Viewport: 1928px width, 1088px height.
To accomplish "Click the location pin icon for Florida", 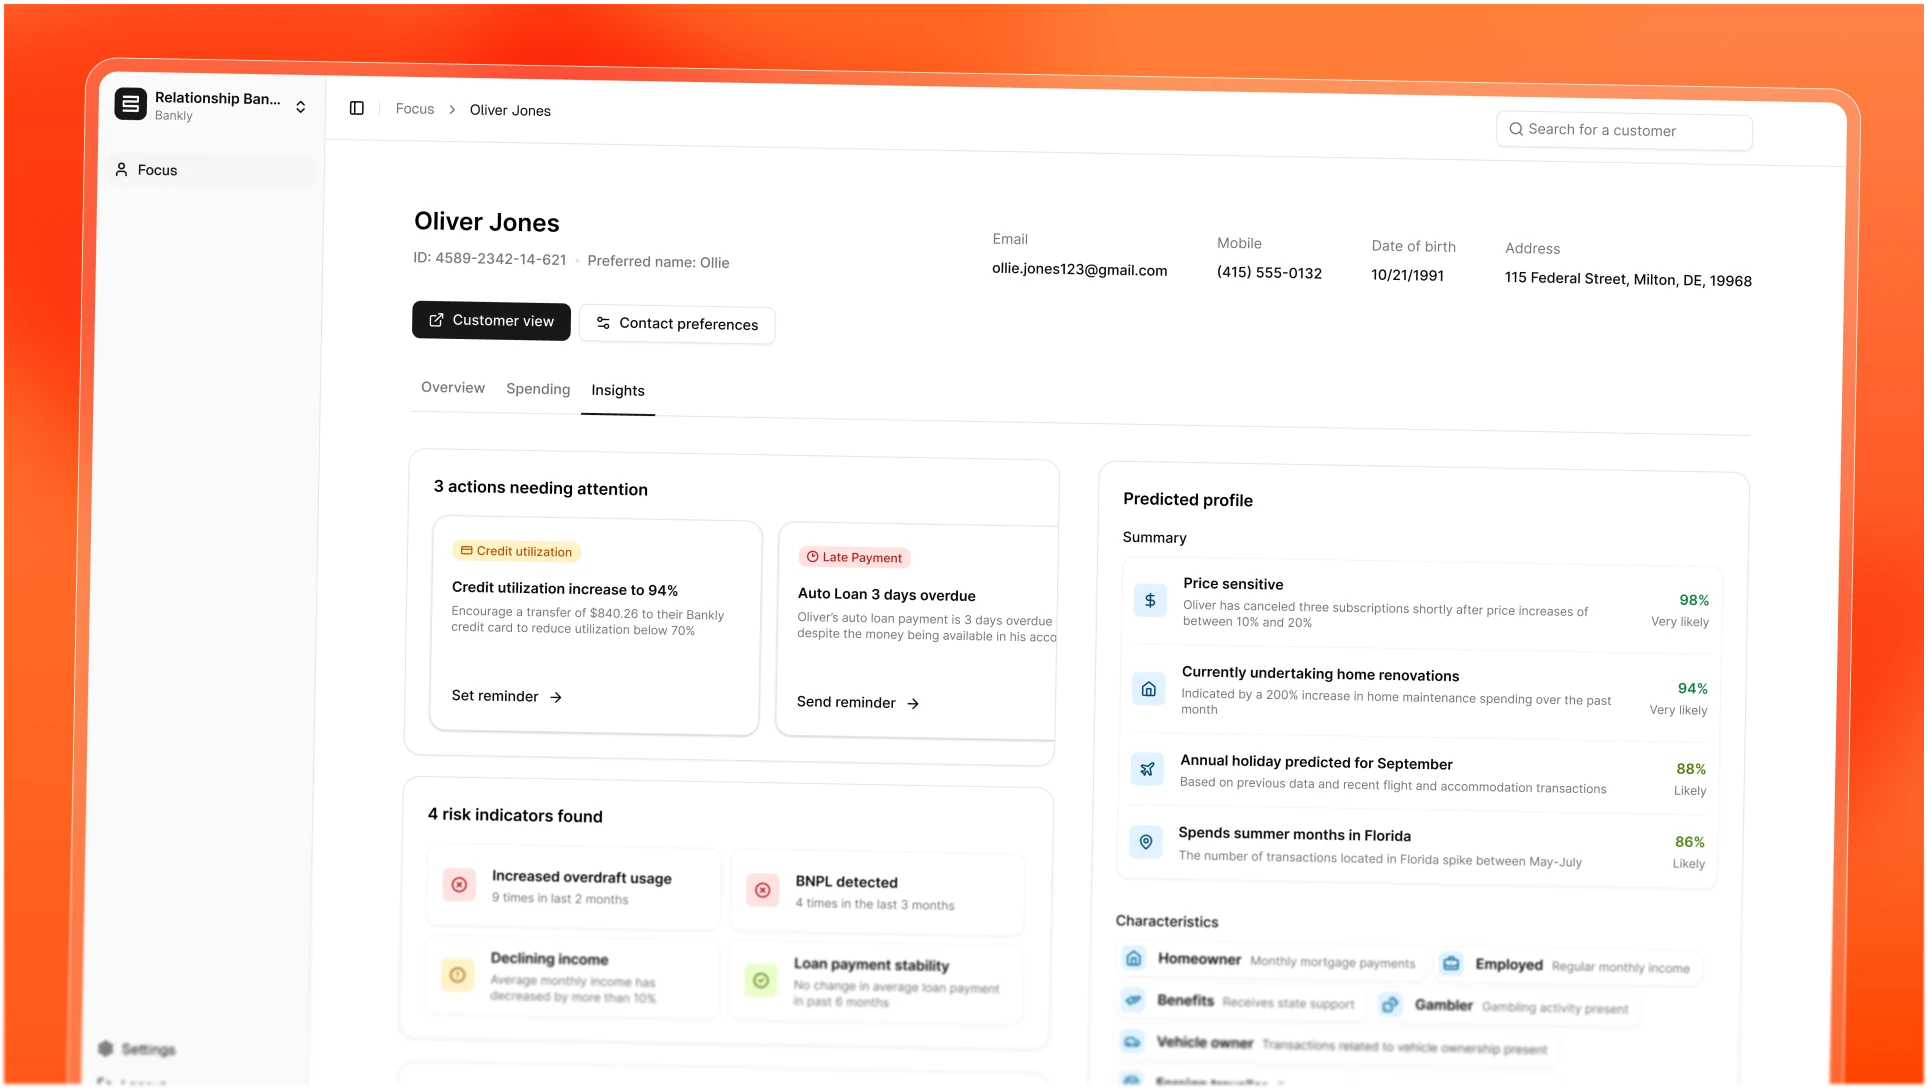I will 1146,842.
